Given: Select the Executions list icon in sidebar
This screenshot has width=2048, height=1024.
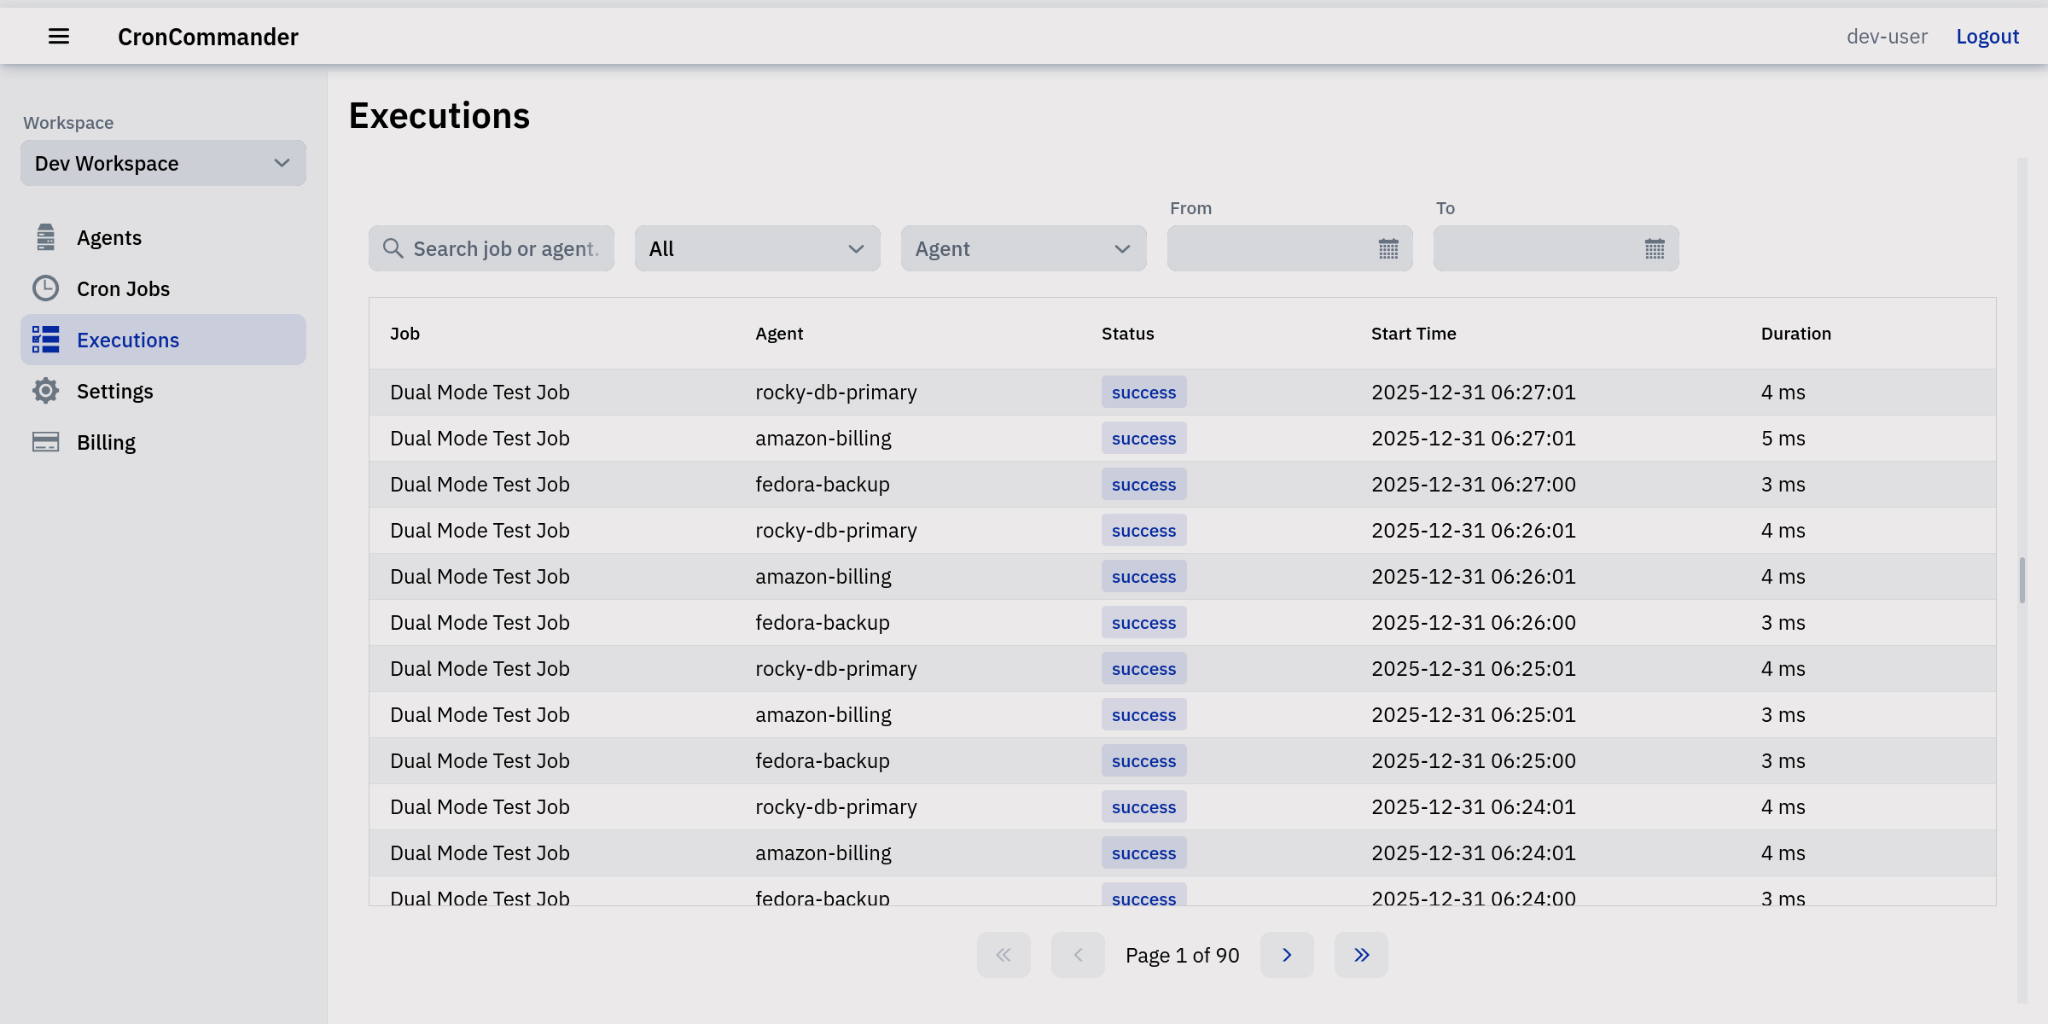Looking at the screenshot, I should (46, 339).
